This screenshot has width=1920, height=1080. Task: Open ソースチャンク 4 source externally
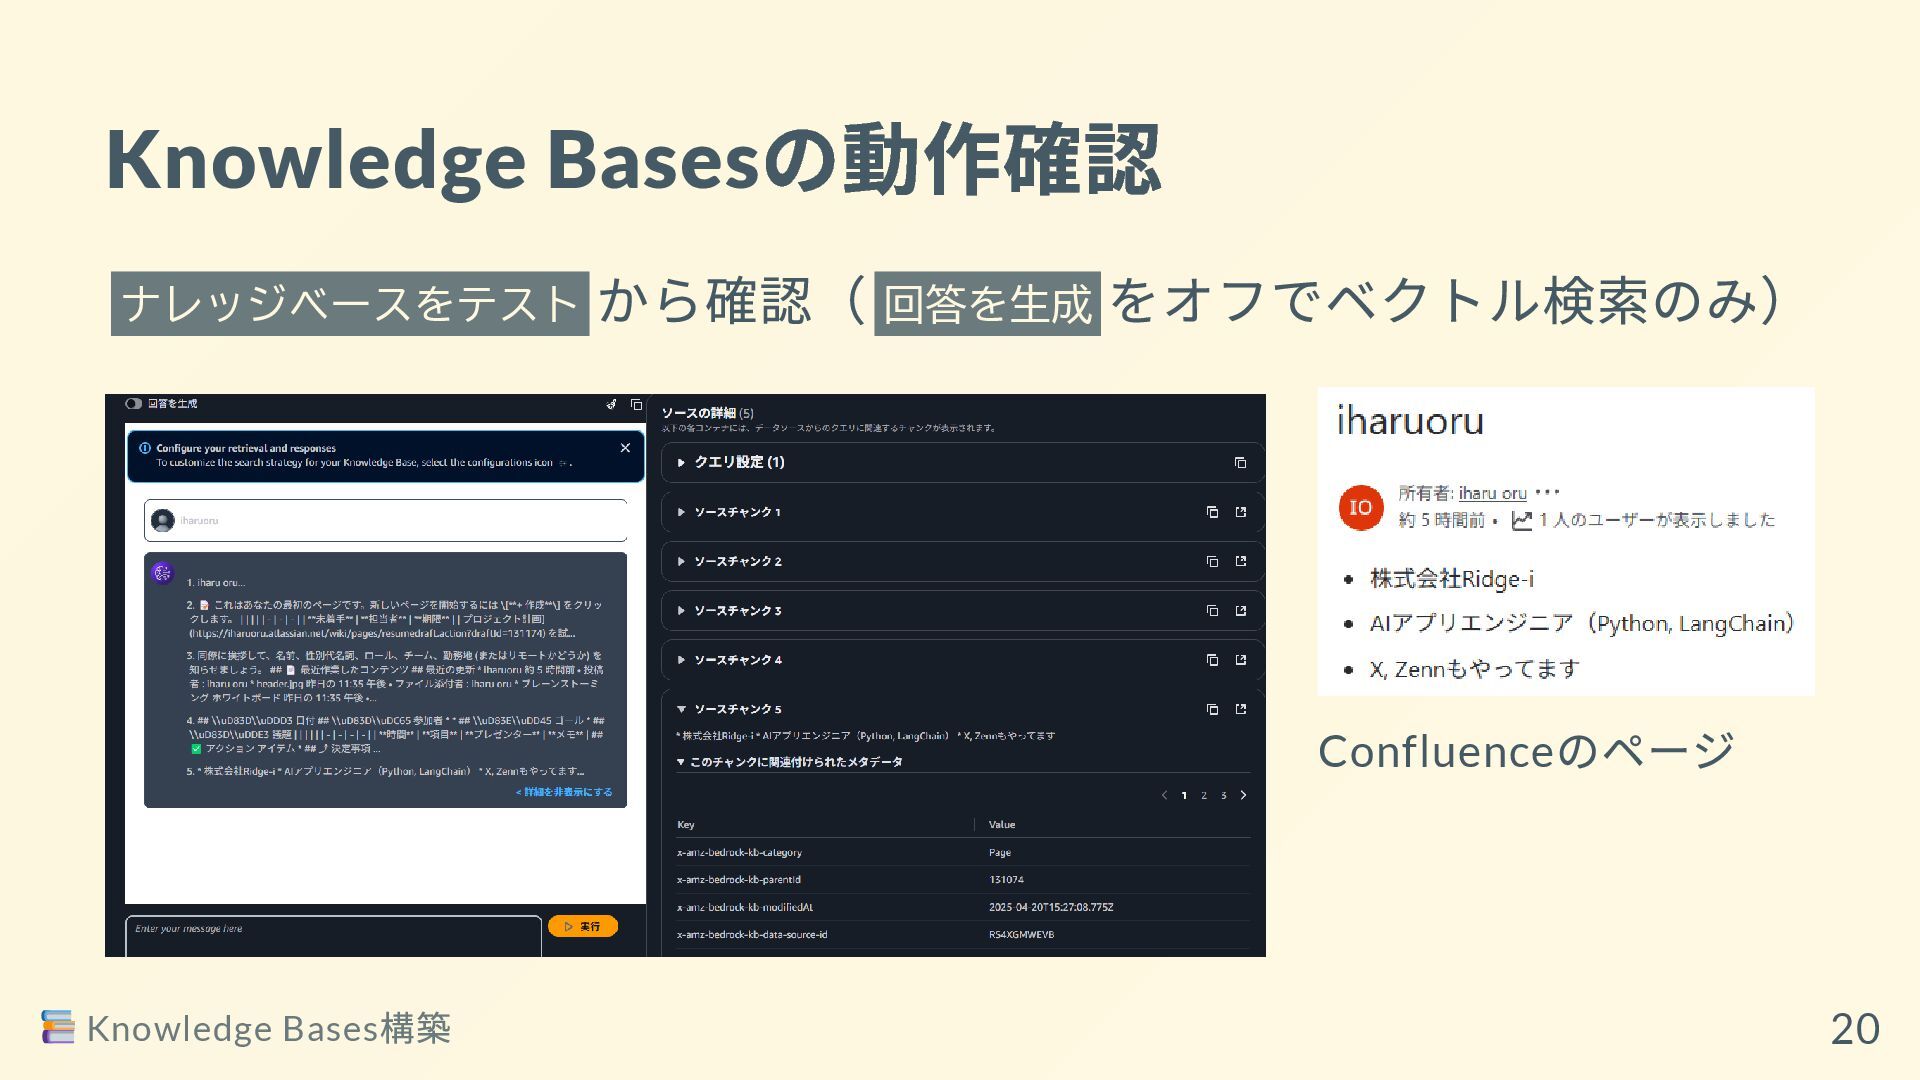click(x=1241, y=660)
